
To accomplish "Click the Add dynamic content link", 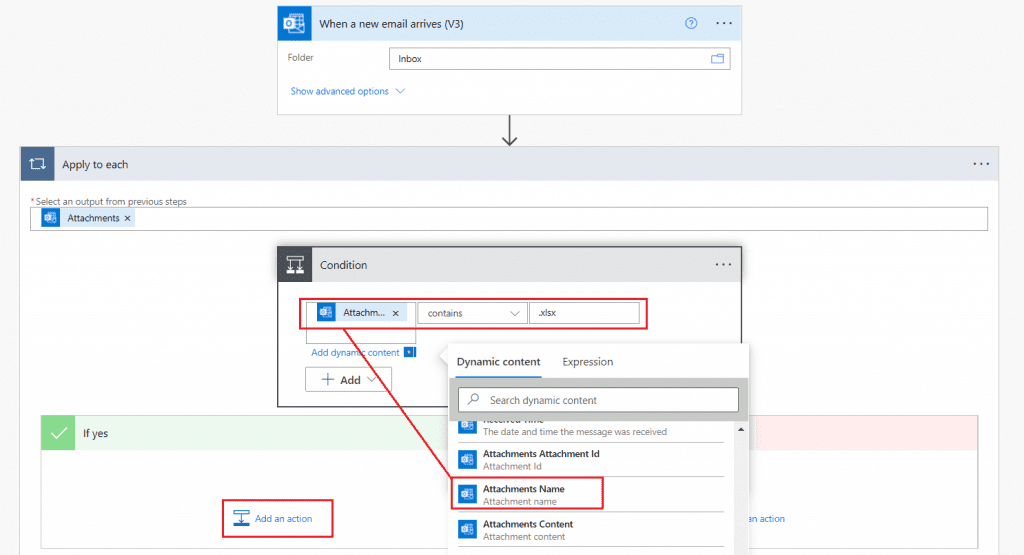I will point(355,353).
